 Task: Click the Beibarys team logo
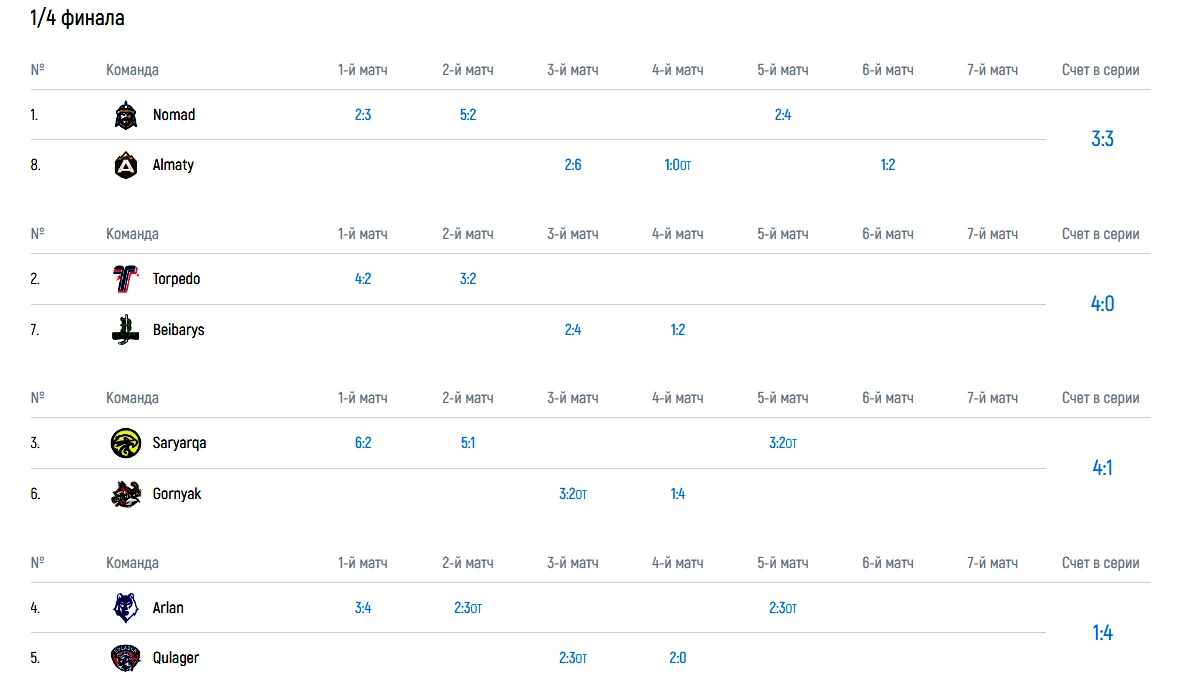[125, 329]
